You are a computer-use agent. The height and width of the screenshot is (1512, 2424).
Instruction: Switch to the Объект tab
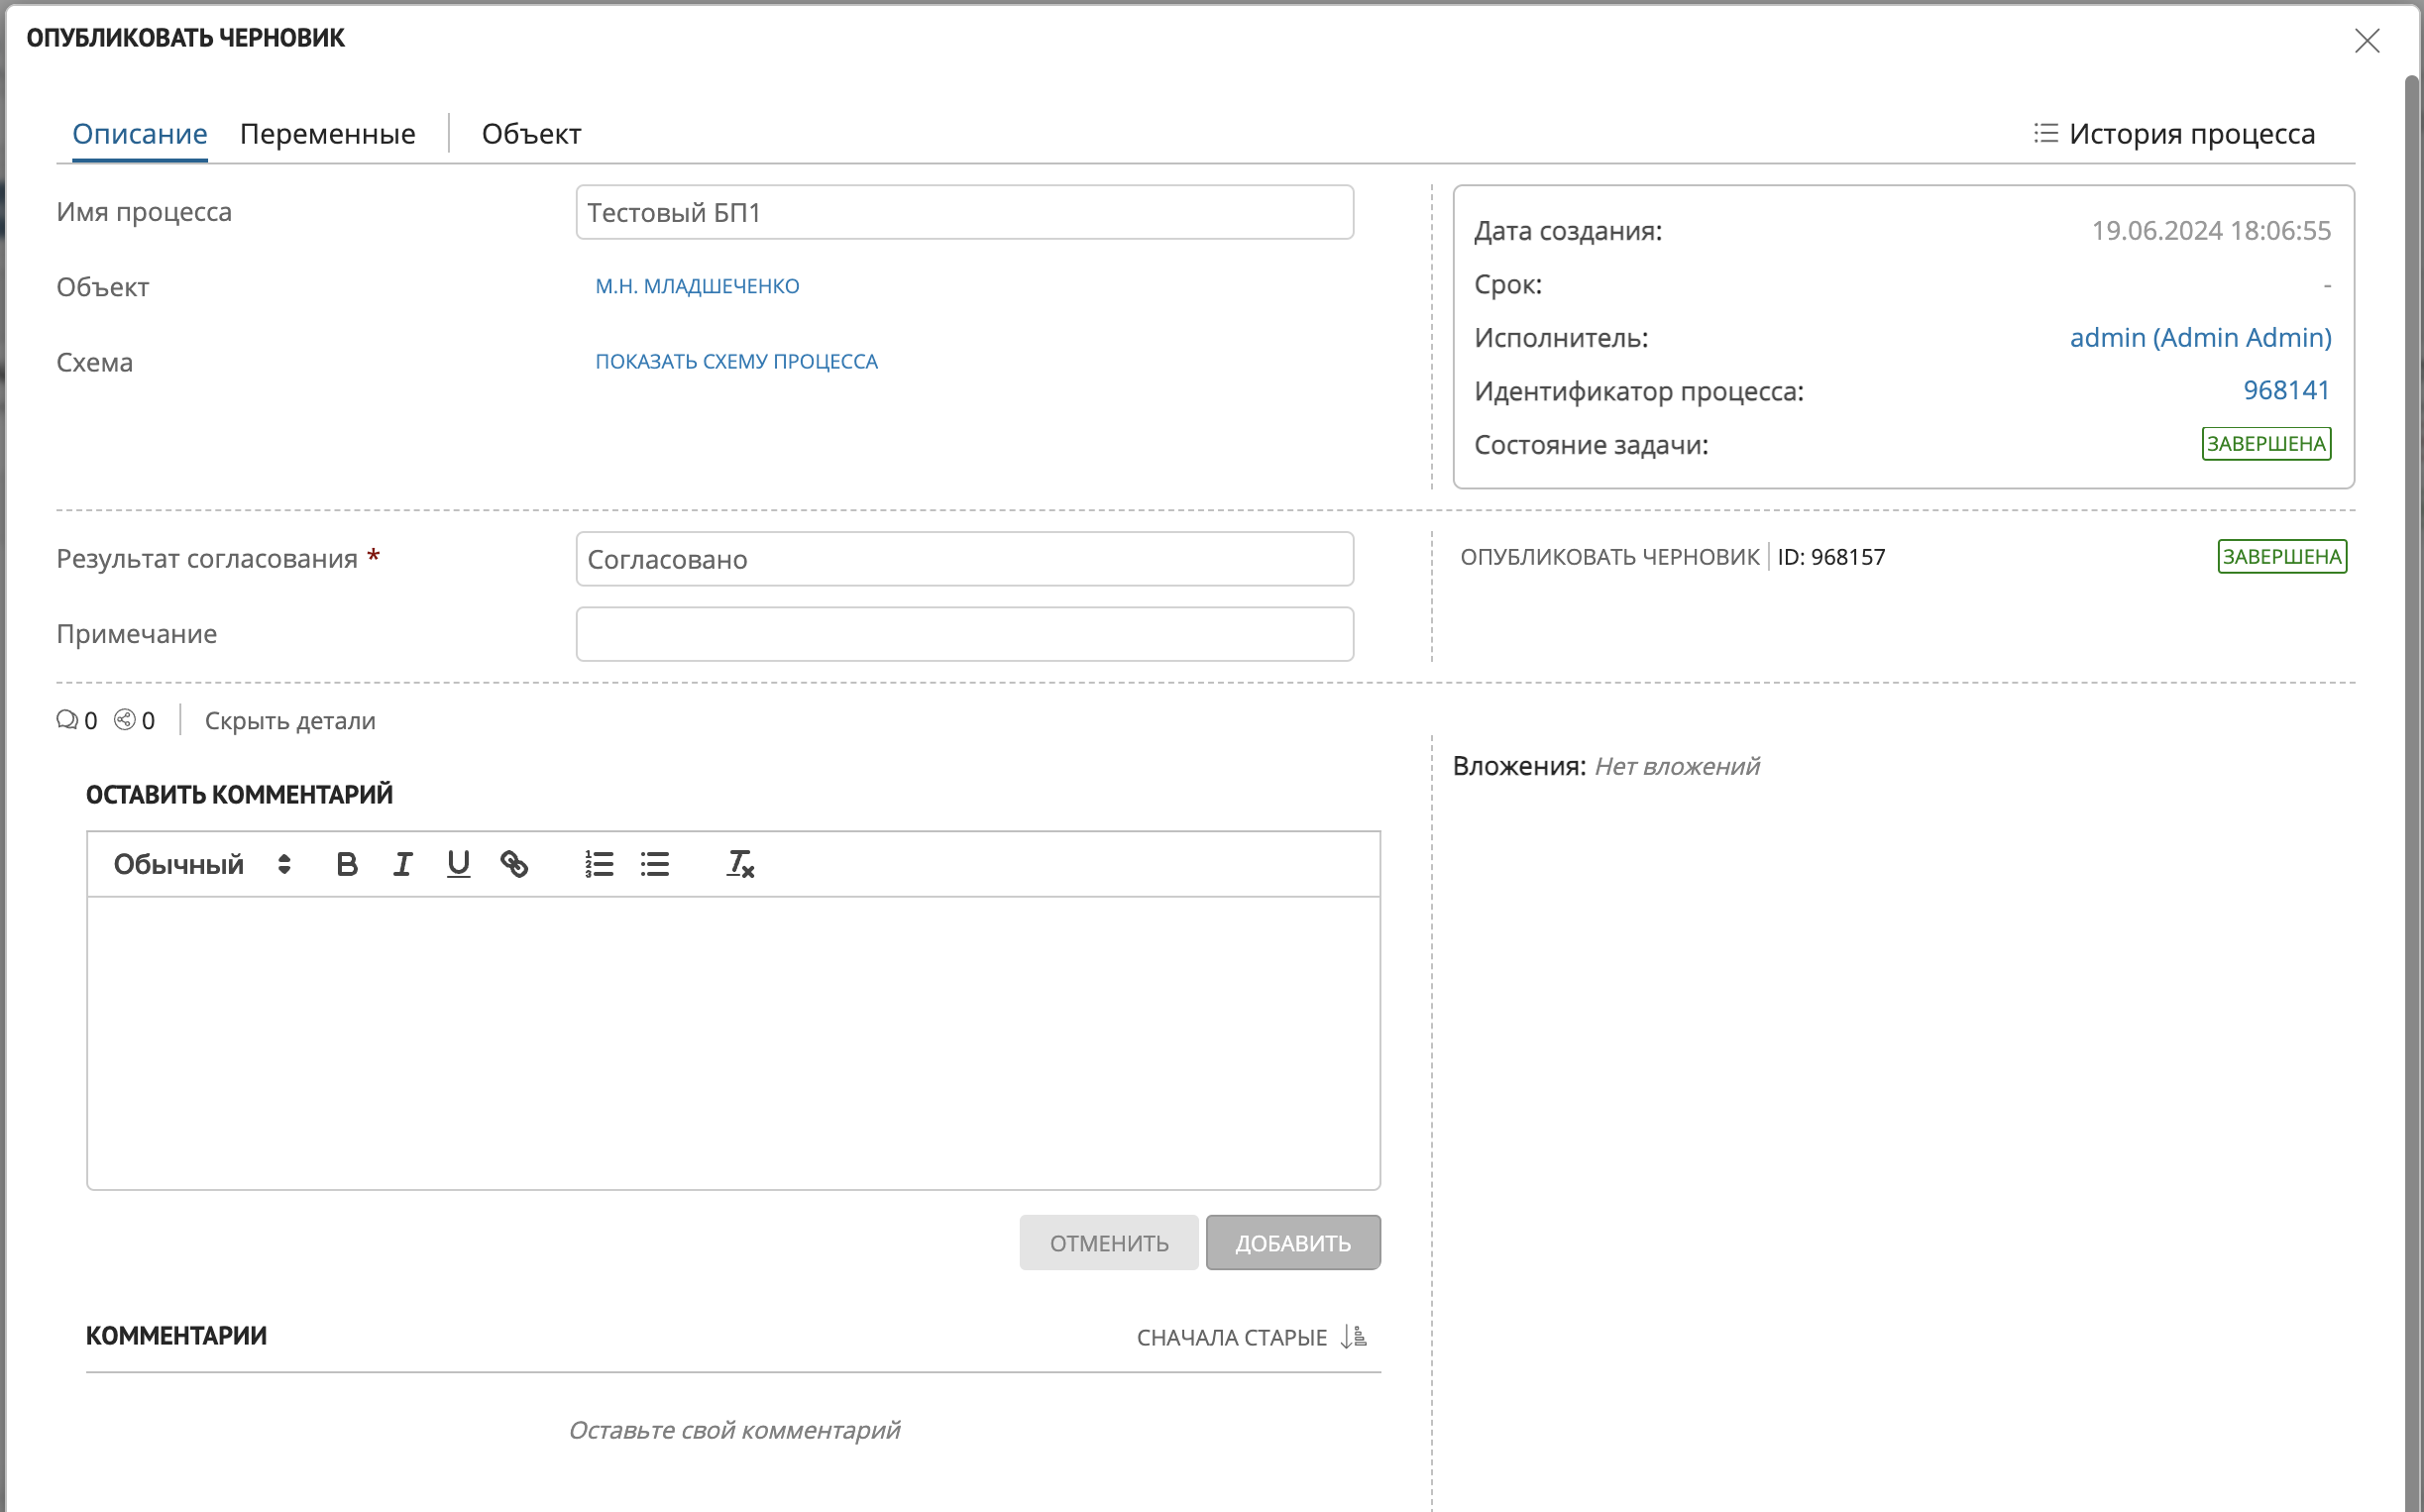(x=531, y=134)
